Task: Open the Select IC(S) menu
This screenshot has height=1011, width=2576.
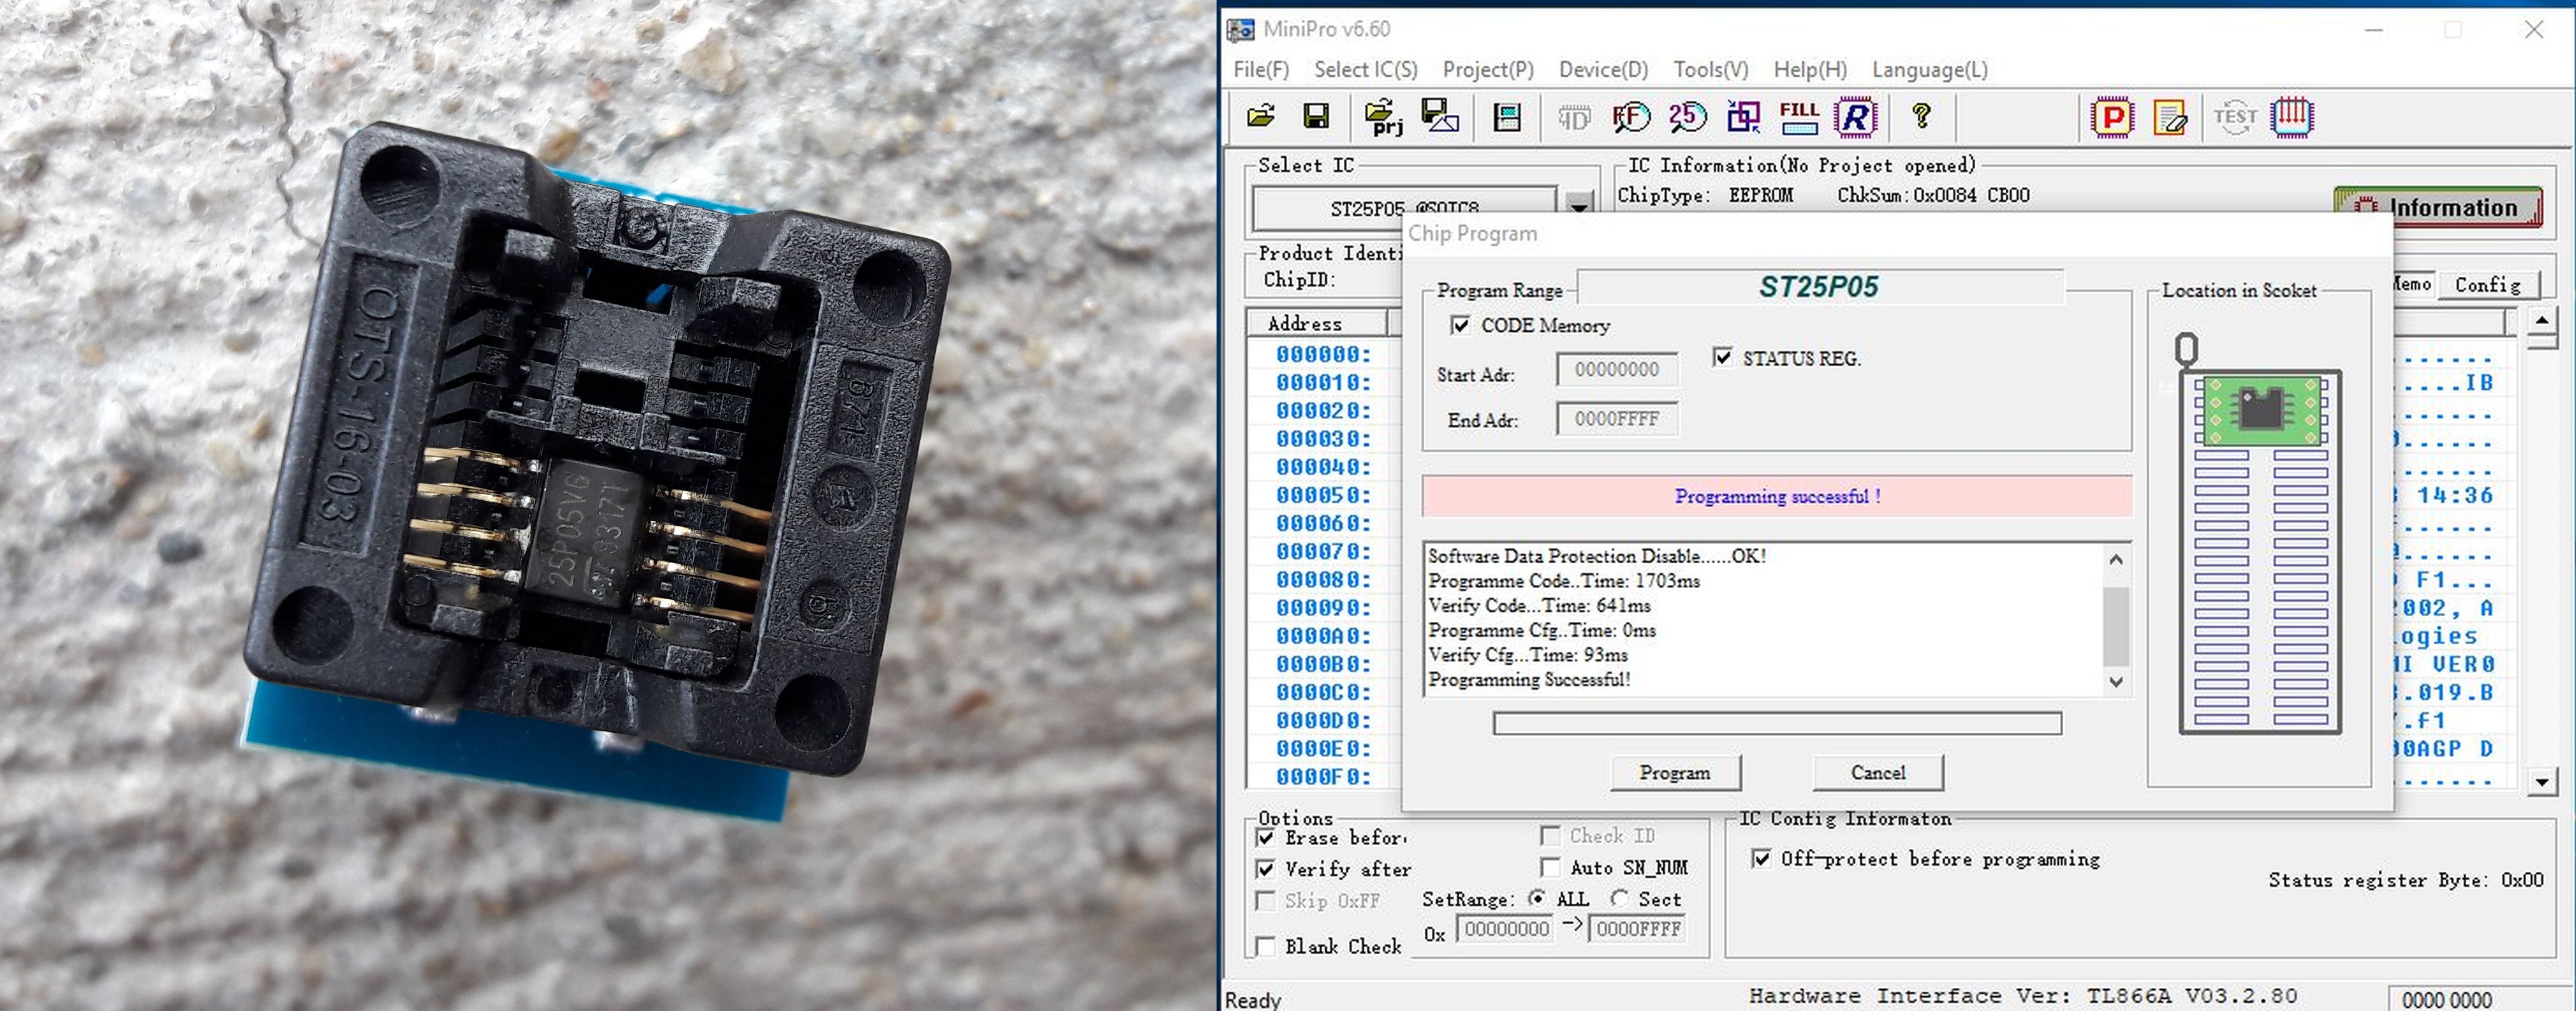Action: pyautogui.click(x=1365, y=70)
